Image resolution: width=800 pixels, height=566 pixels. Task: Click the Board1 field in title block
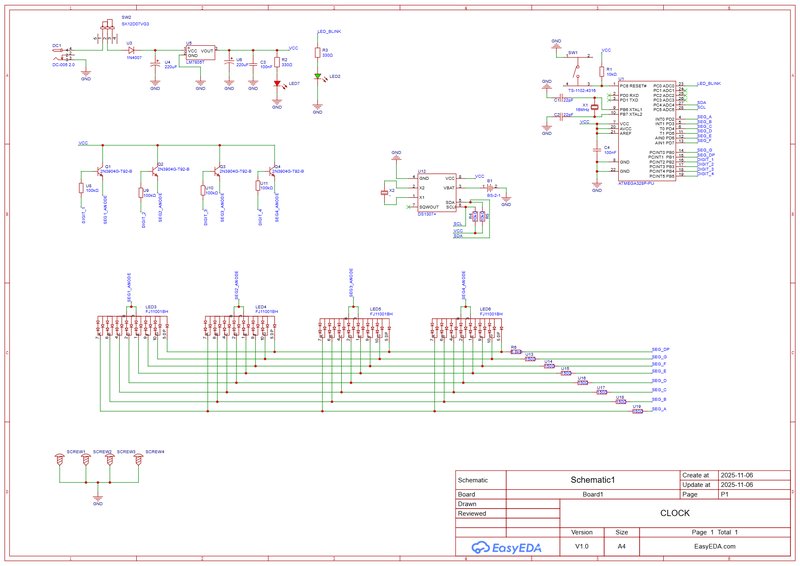[x=593, y=494]
